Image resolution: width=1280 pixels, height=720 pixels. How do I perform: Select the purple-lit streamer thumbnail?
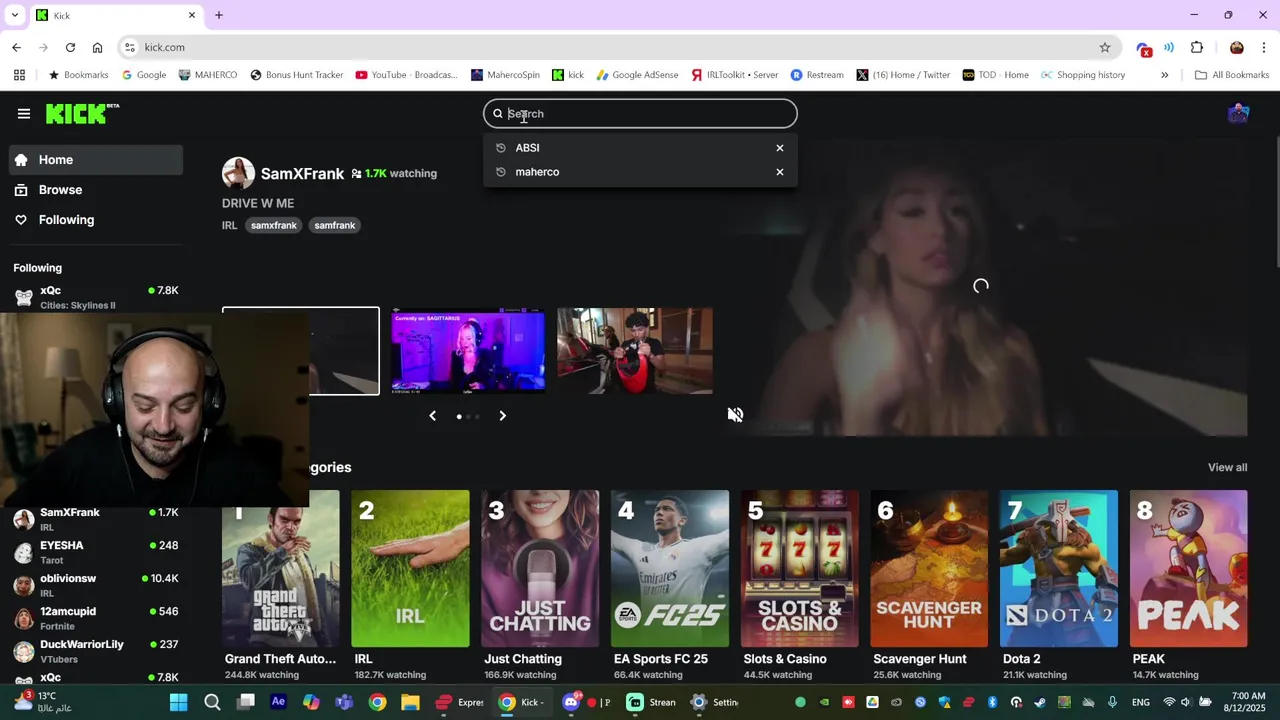click(468, 351)
